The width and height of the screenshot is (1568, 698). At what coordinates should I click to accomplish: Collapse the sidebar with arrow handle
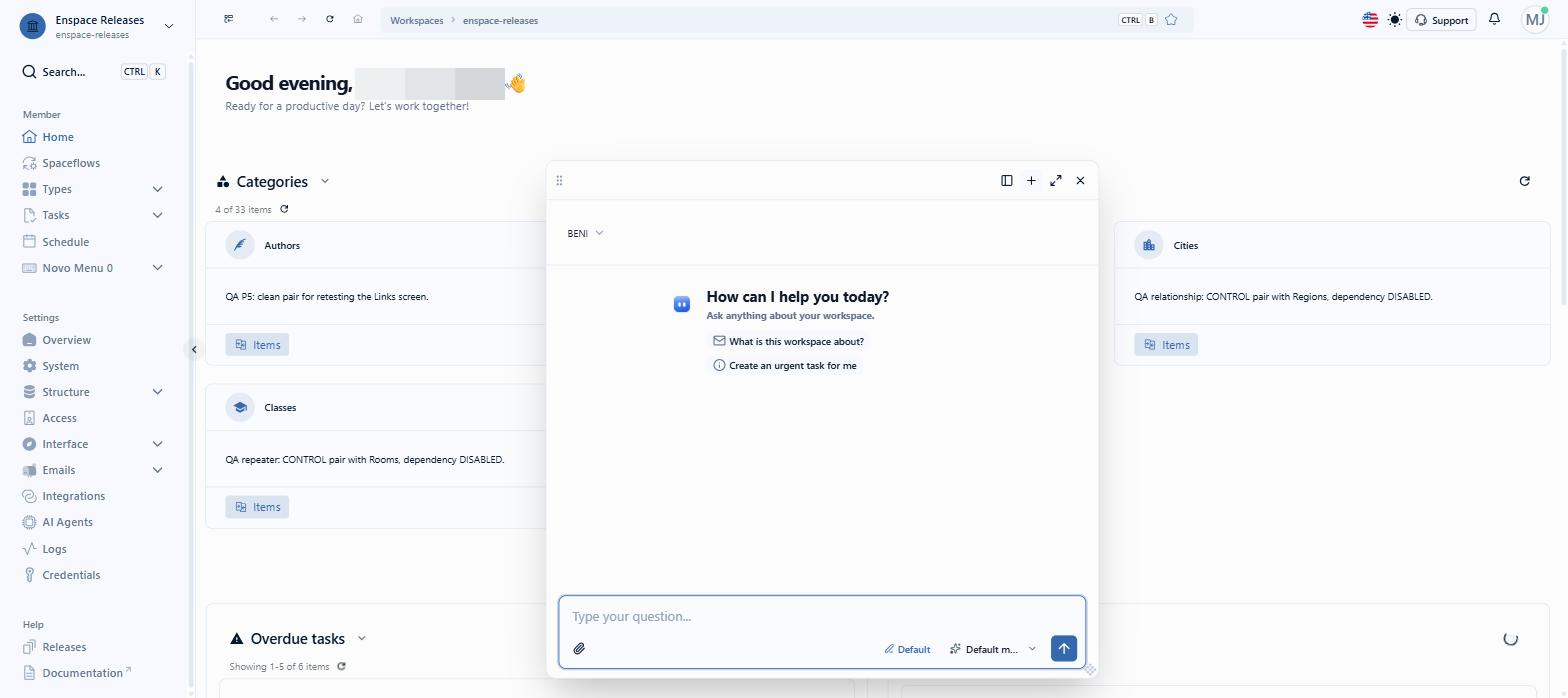tap(194, 349)
